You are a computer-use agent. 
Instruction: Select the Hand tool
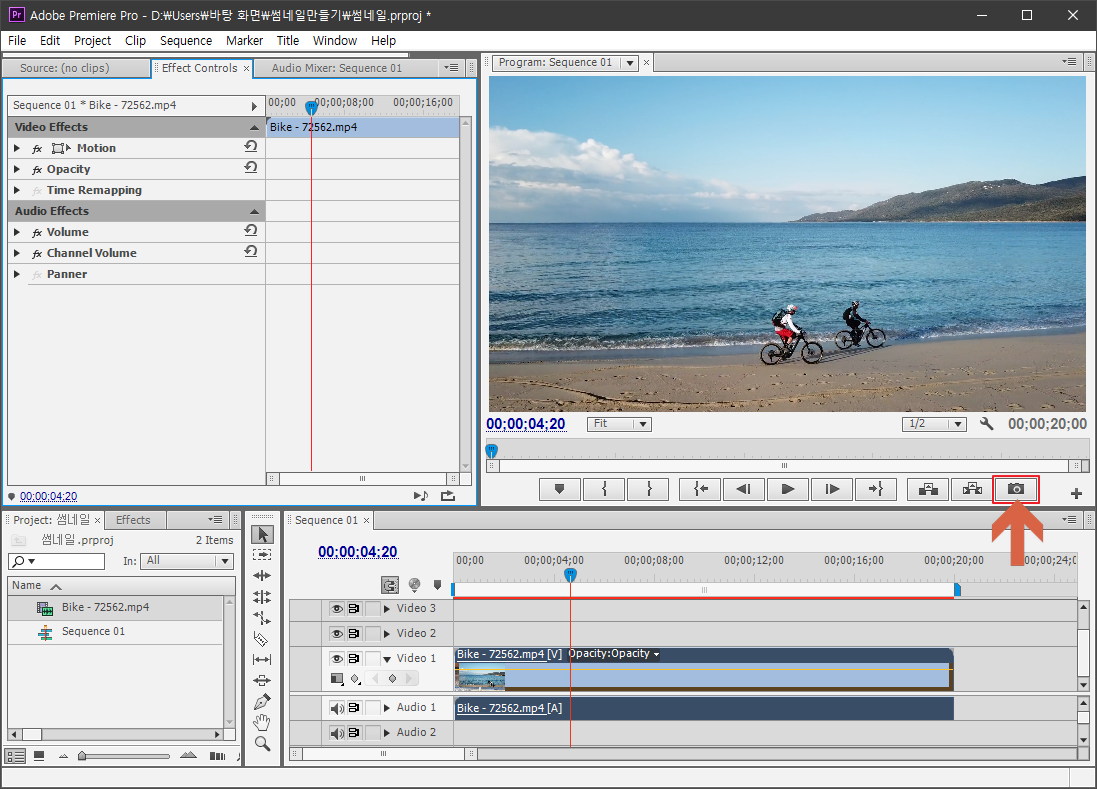pos(262,722)
